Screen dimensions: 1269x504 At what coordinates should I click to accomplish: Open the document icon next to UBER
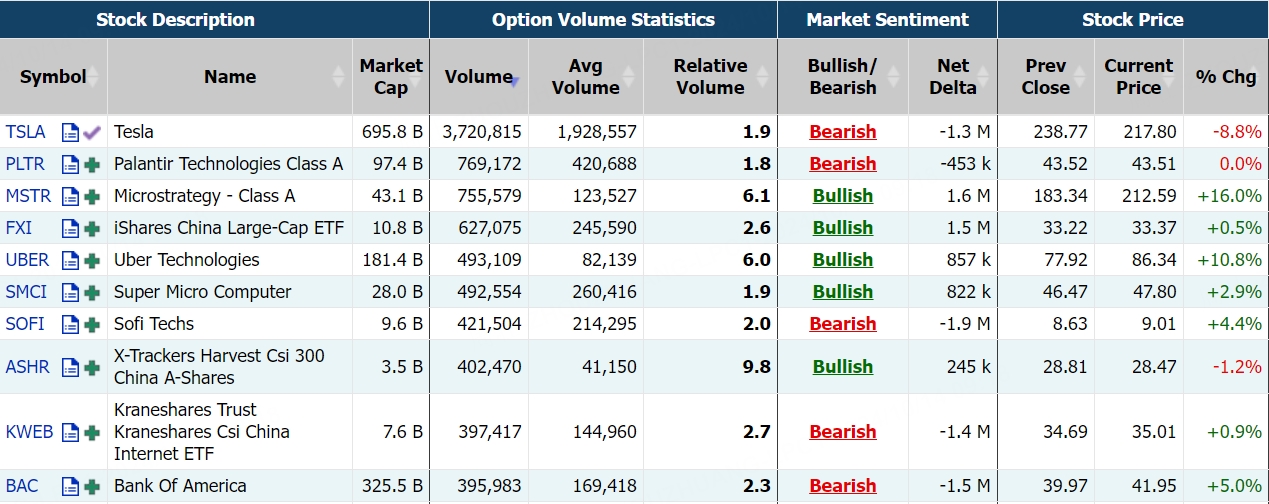70,260
